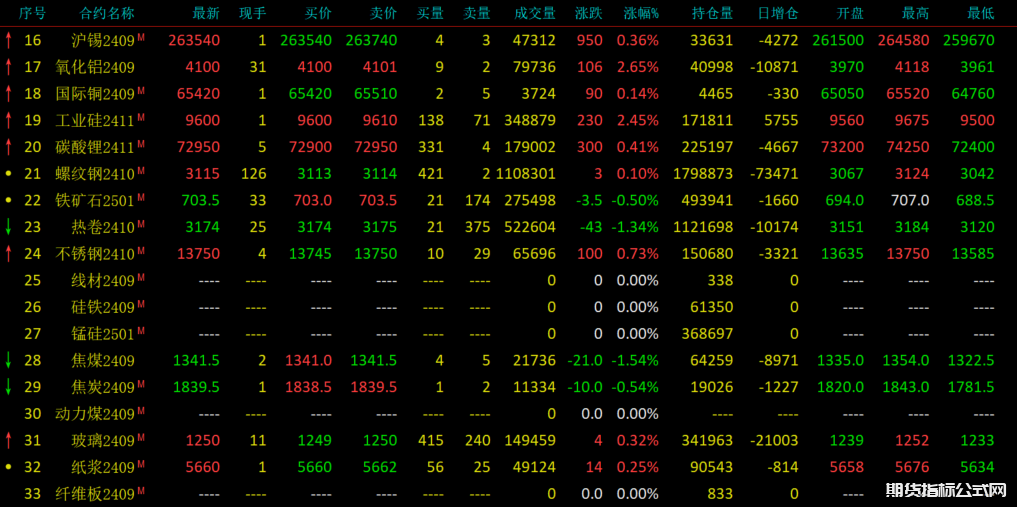Click open interest 1798873 for 螺纹钢2410
This screenshot has height=507, width=1017.
point(703,174)
